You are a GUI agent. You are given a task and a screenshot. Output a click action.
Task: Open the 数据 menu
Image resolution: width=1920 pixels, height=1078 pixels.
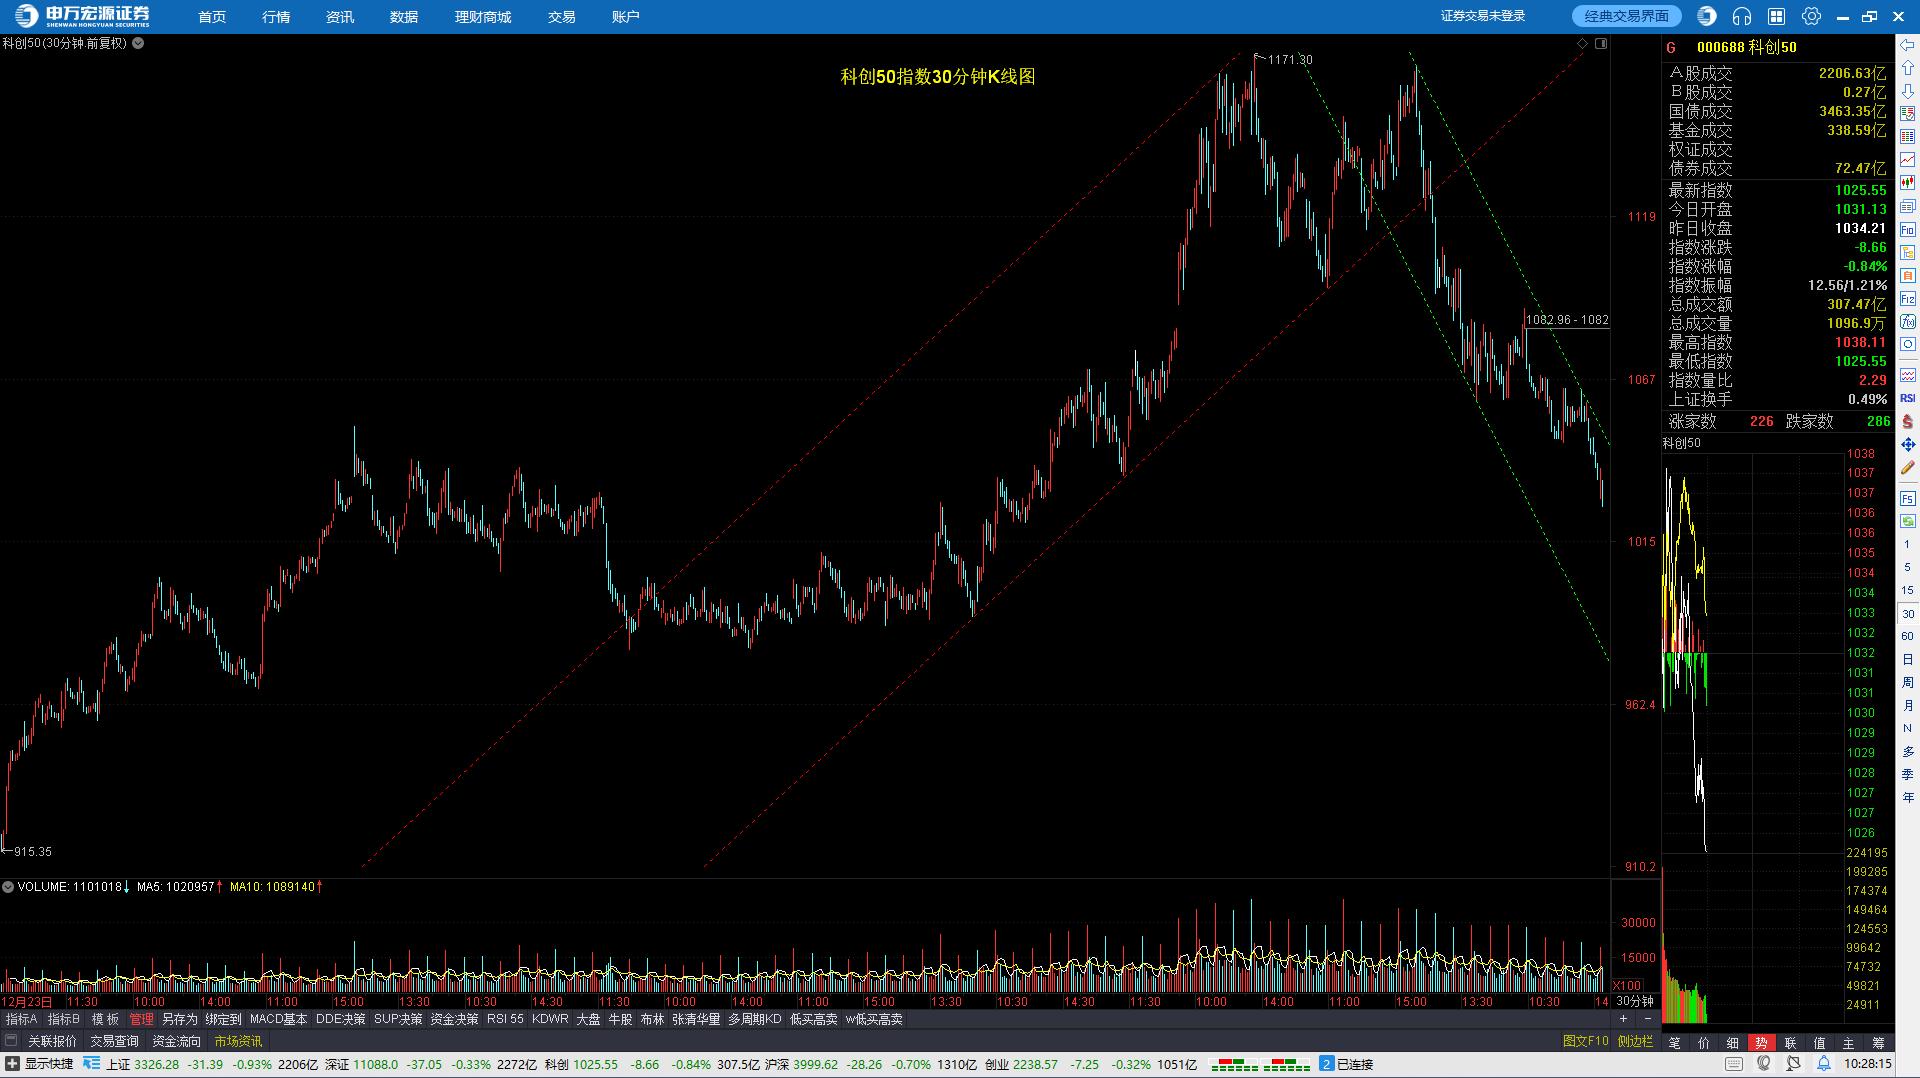404,17
